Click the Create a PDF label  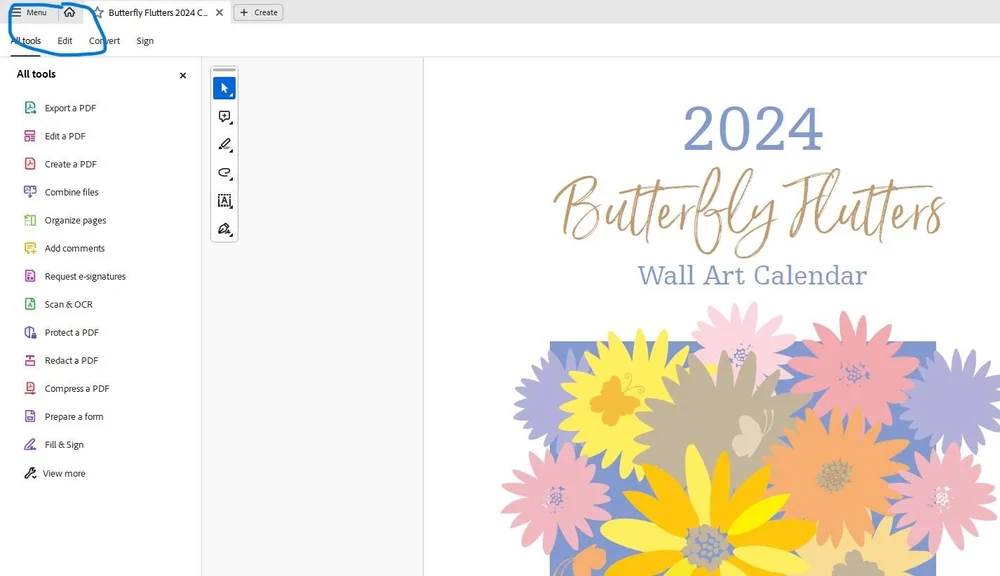[71, 164]
